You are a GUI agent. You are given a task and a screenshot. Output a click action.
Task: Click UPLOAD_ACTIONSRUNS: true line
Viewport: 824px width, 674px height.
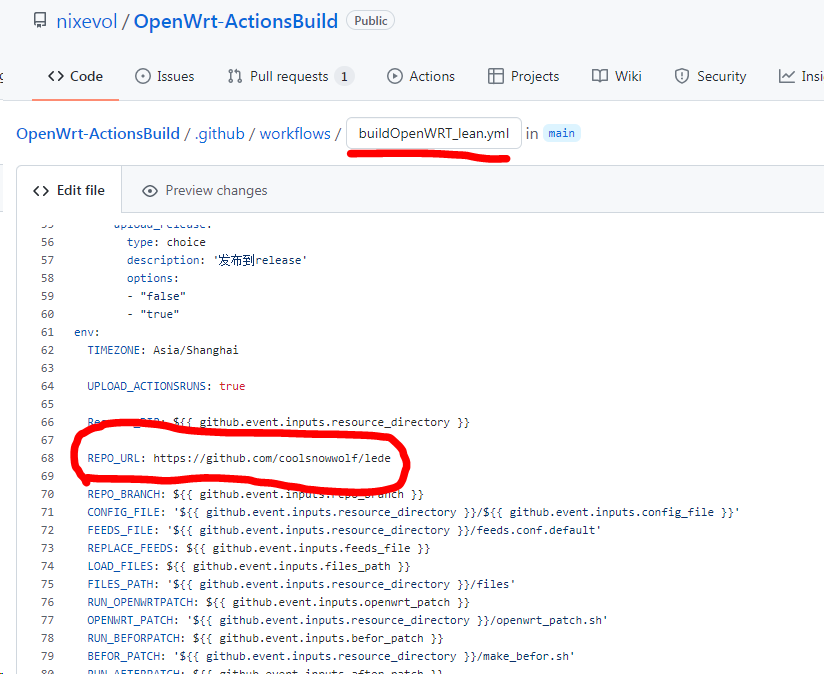(x=166, y=386)
